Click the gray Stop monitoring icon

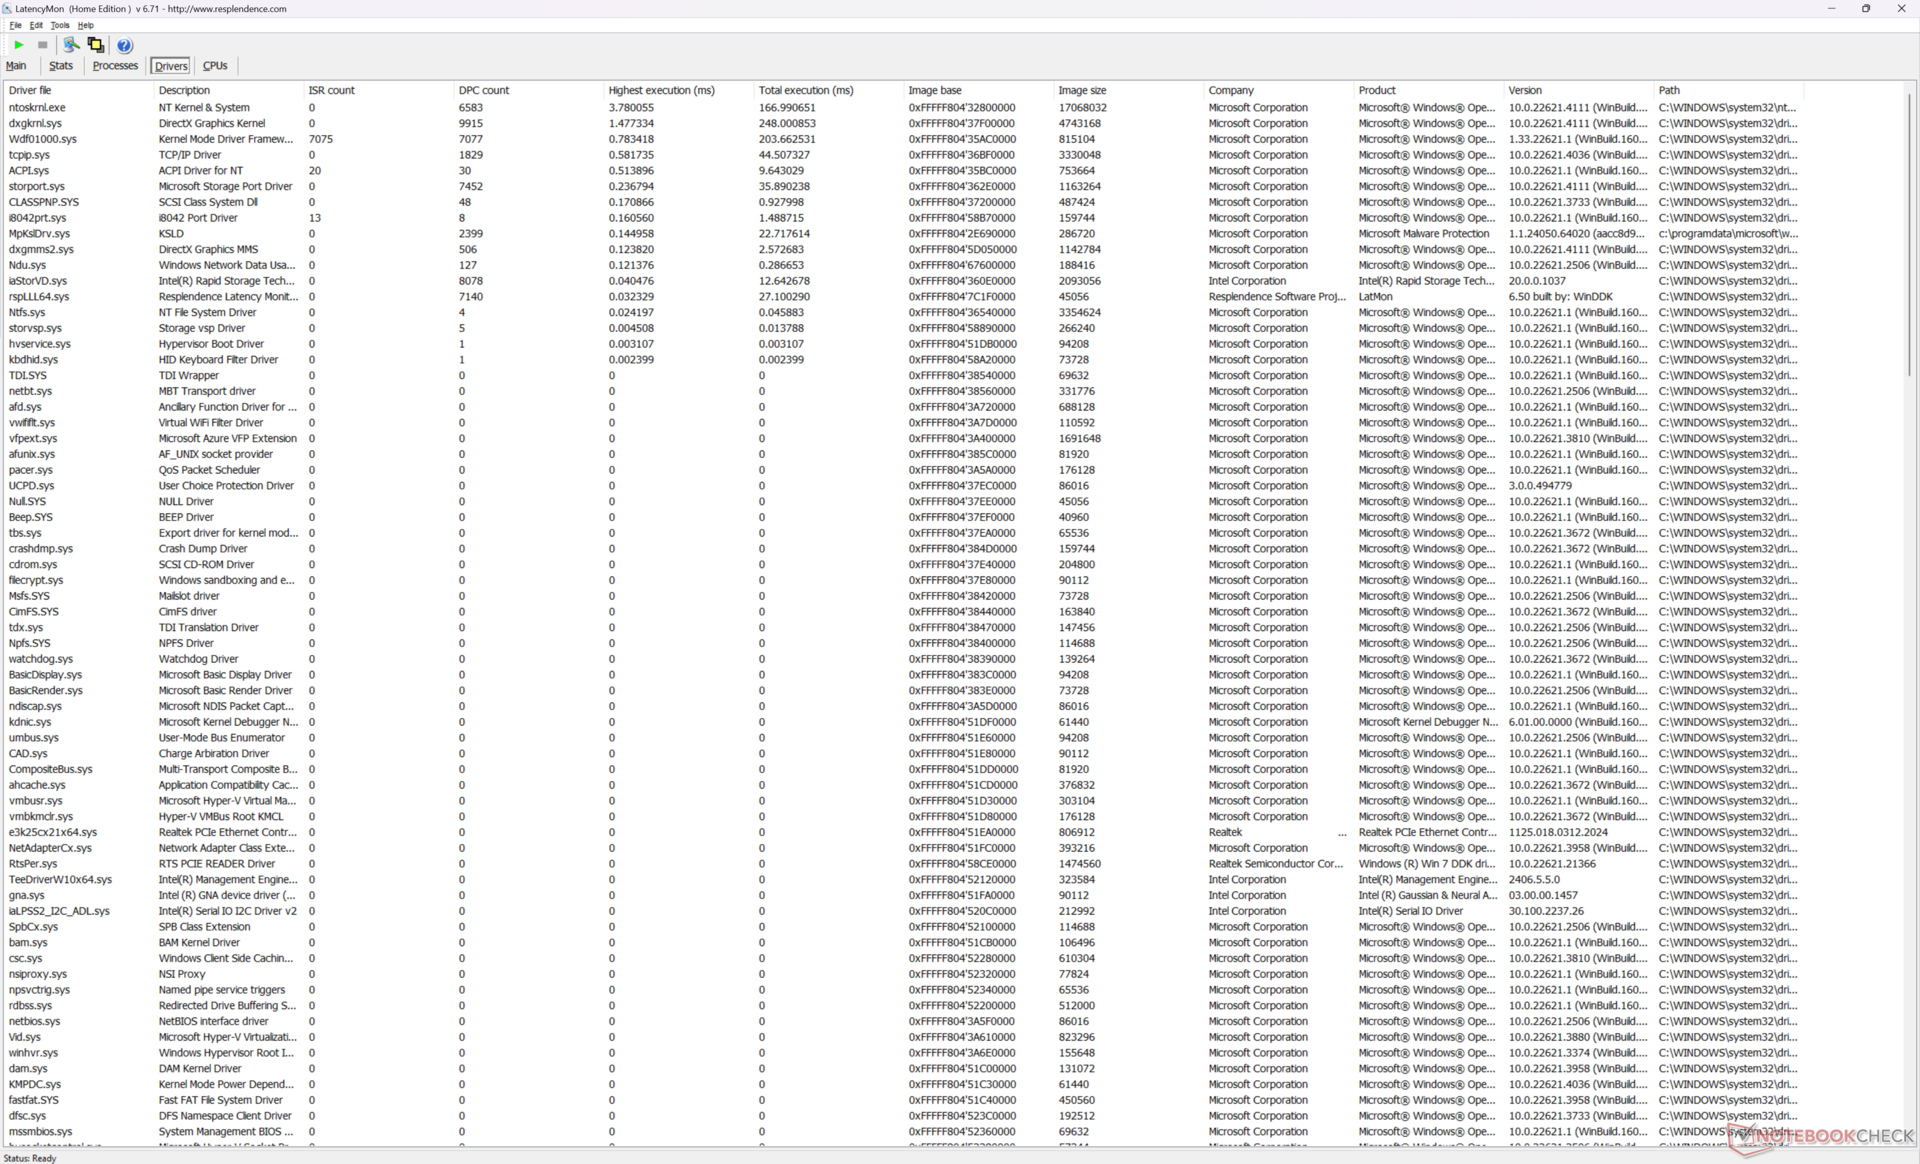click(x=42, y=45)
